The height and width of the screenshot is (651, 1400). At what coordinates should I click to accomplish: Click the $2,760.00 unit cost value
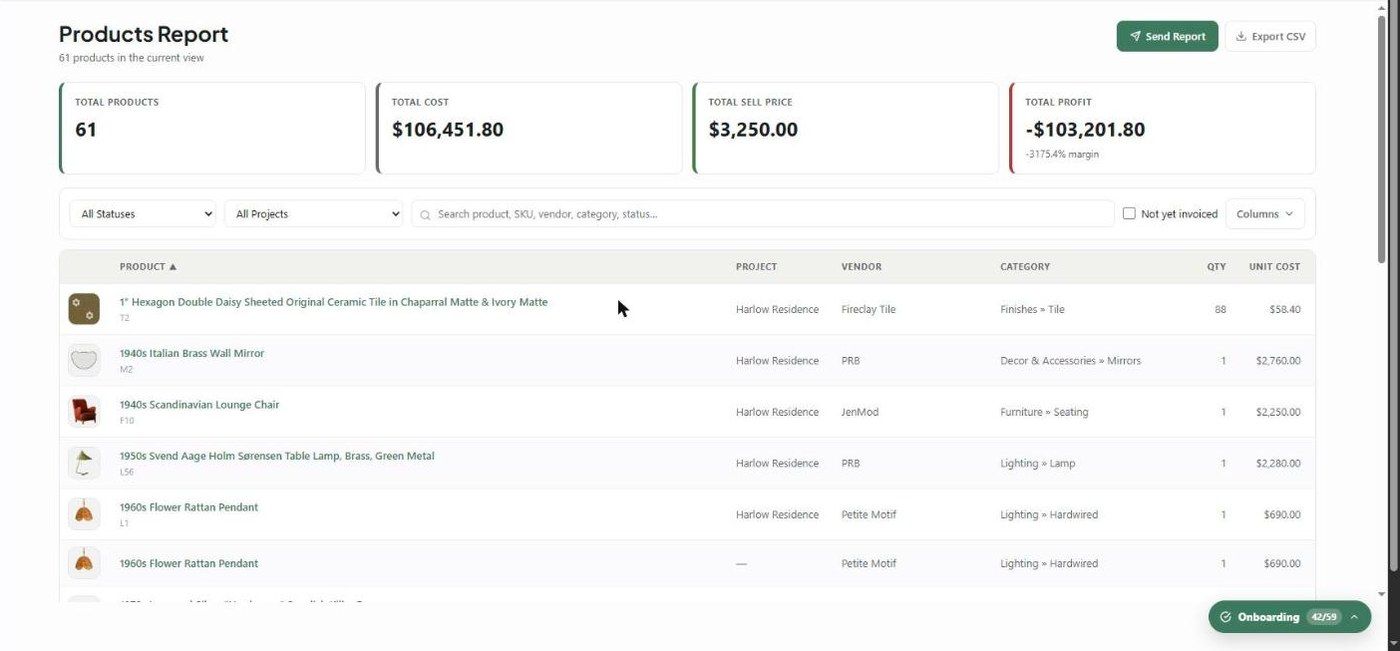pos(1278,360)
